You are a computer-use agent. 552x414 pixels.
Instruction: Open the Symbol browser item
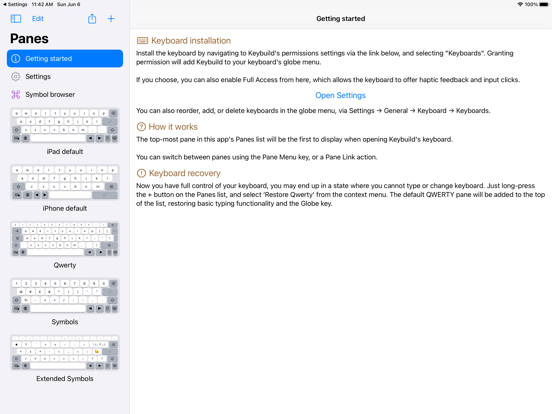(65, 94)
